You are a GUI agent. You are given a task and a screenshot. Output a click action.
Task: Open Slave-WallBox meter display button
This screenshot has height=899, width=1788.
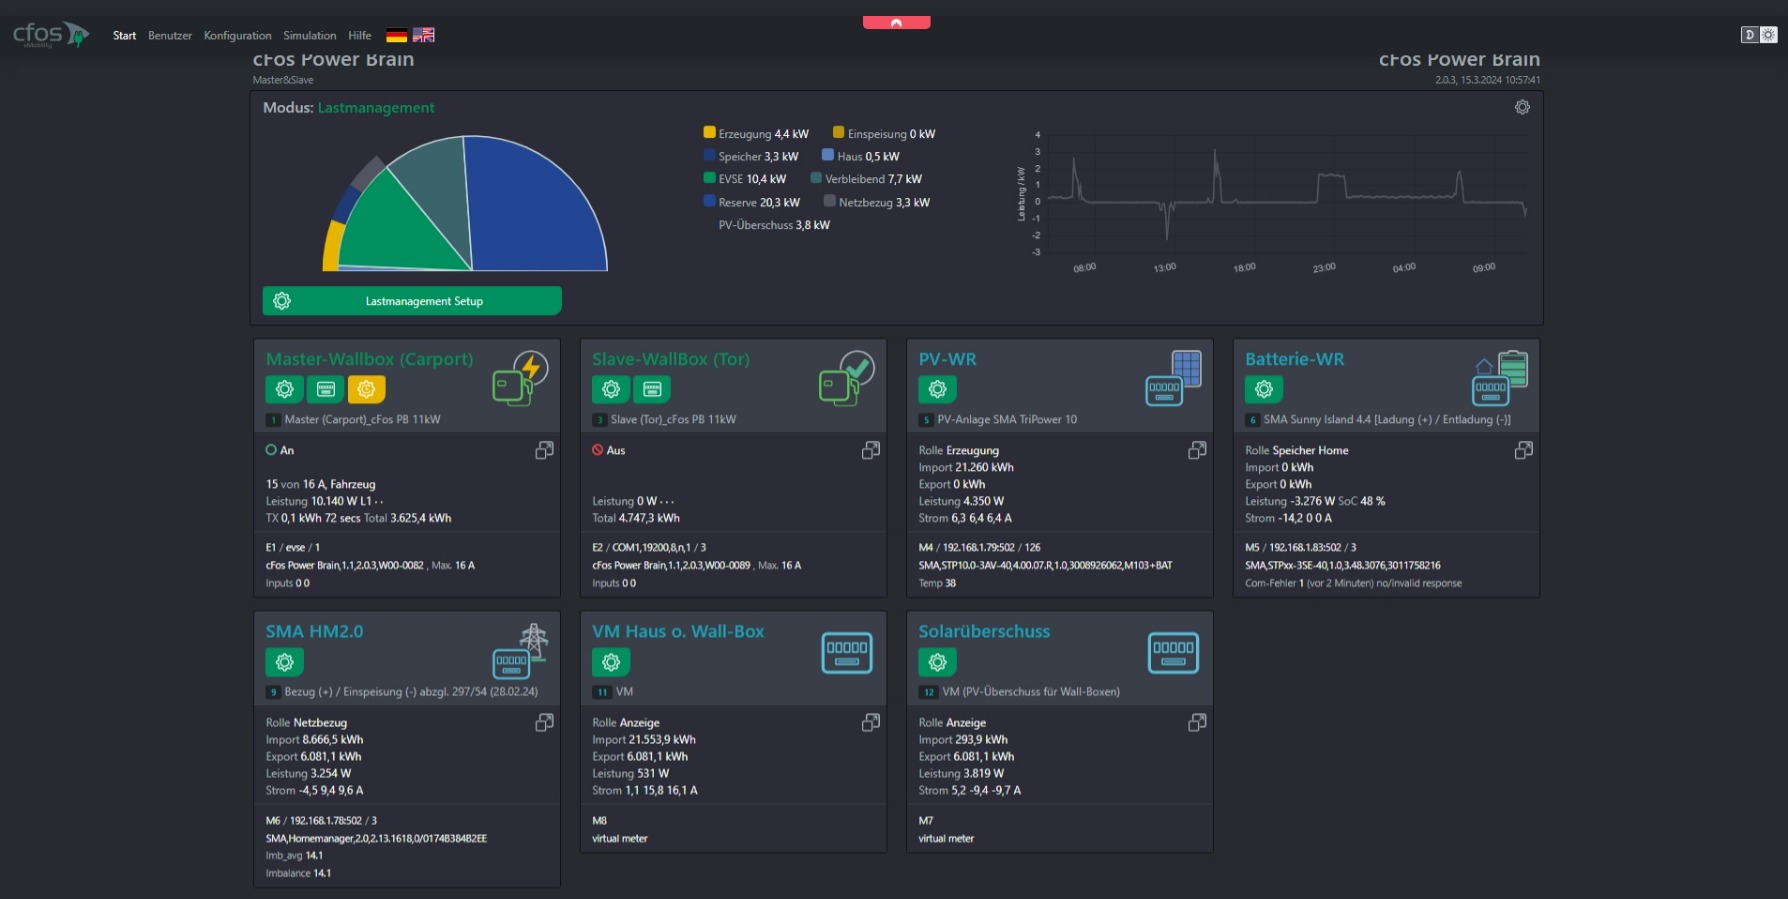point(652,389)
